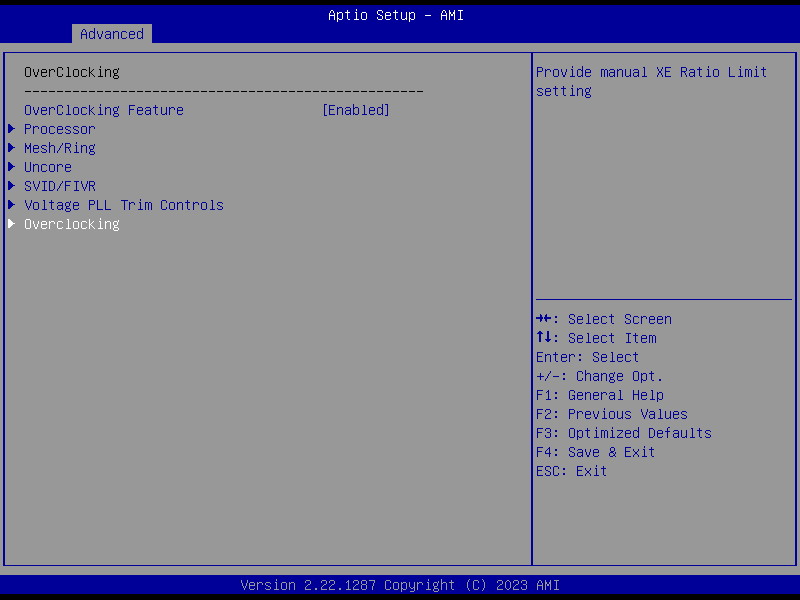The width and height of the screenshot is (800, 600).
Task: Click the arrow beside Processor
Action: click(x=12, y=129)
